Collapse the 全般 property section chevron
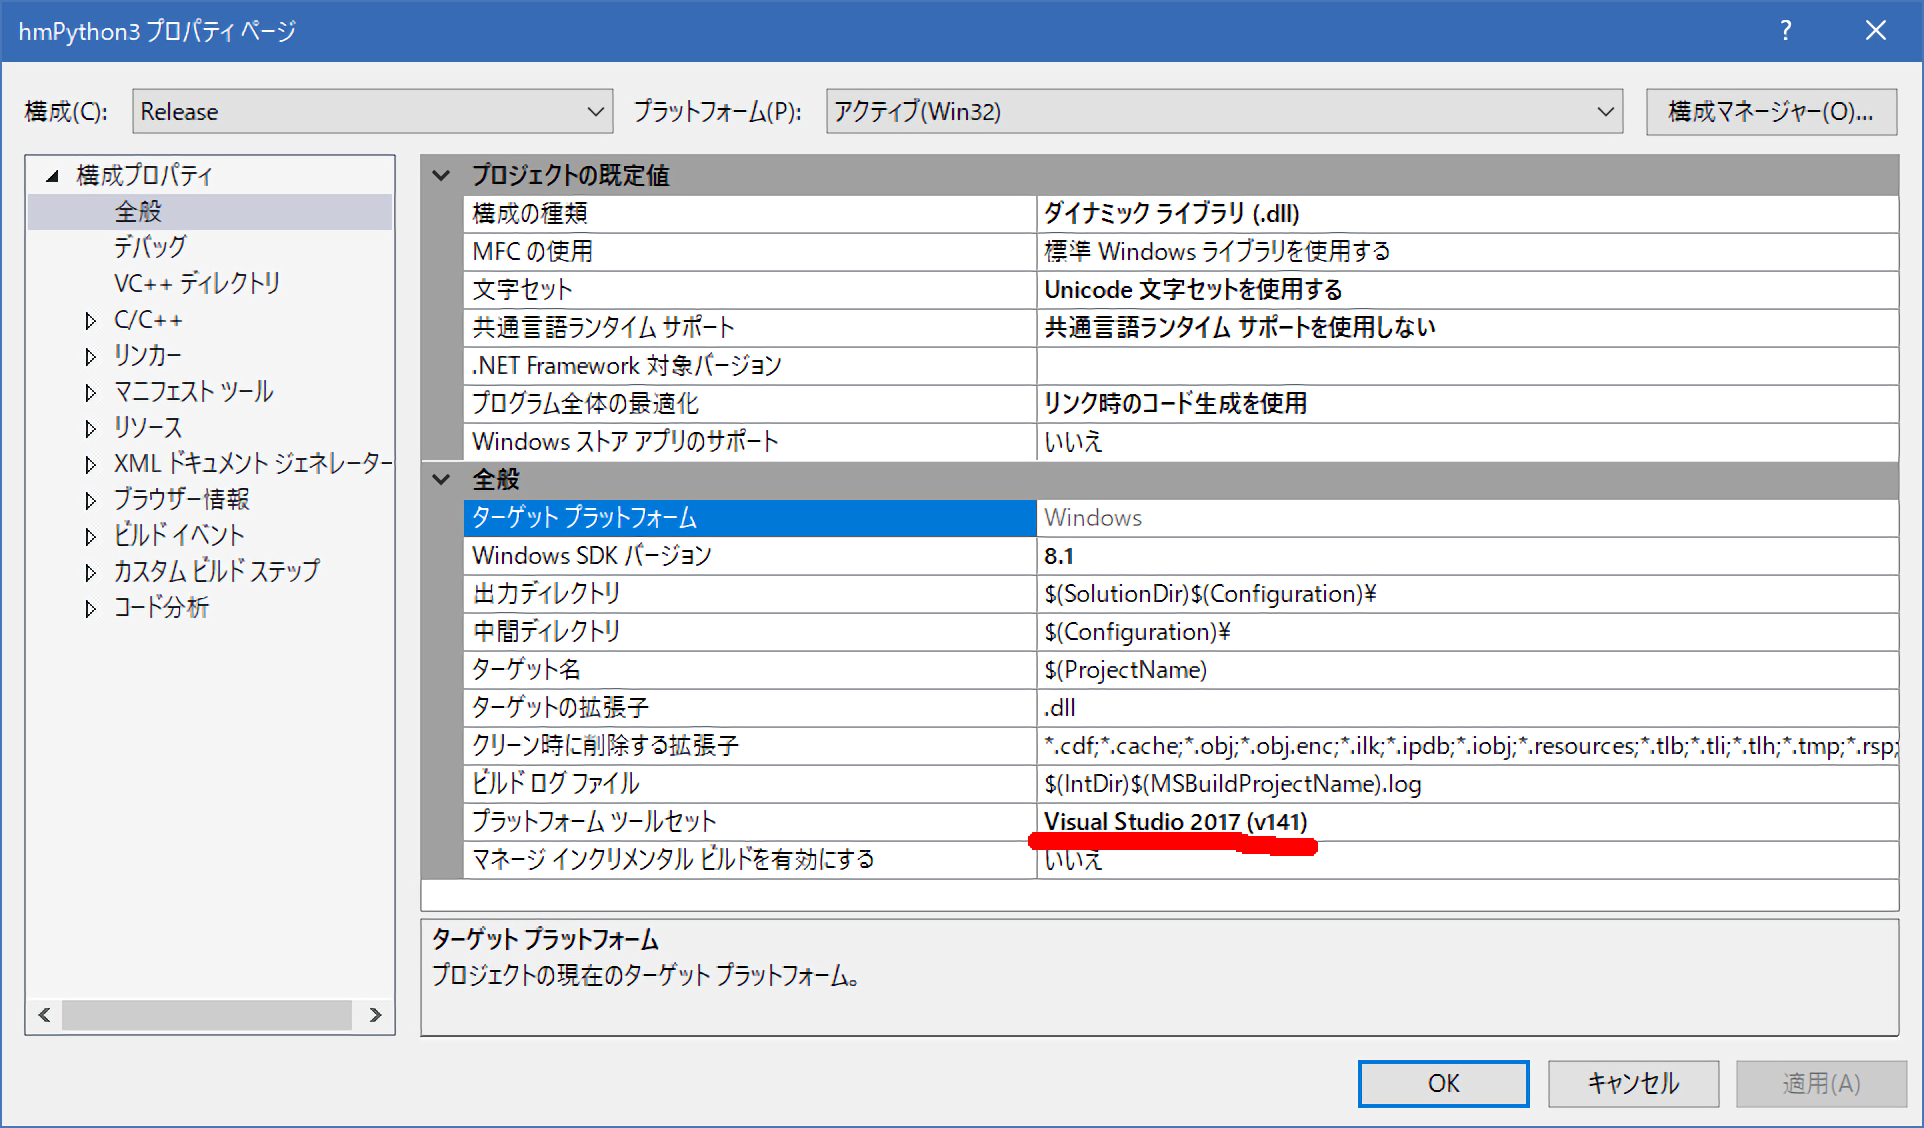This screenshot has width=1924, height=1128. pos(441,480)
